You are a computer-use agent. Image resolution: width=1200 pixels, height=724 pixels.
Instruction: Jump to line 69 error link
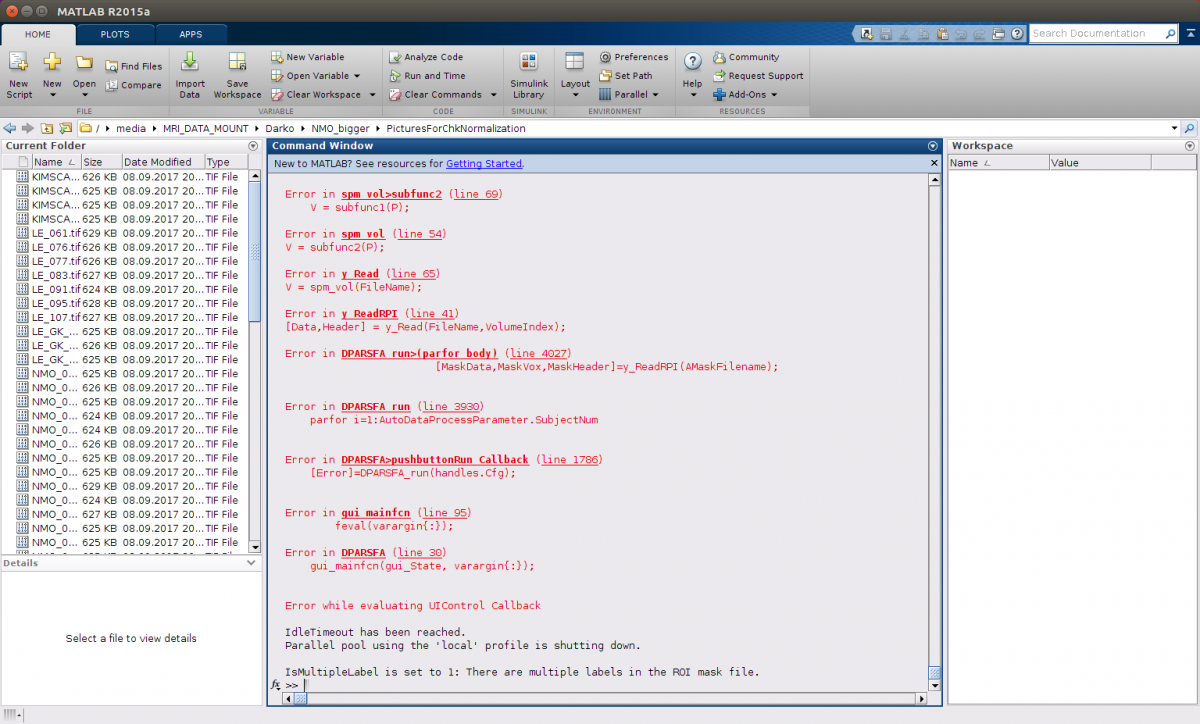point(476,194)
